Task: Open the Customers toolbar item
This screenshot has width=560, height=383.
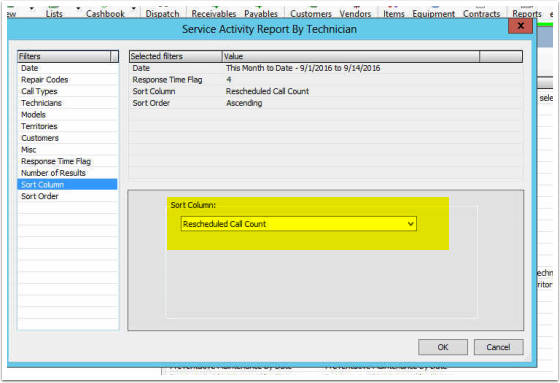Action: pyautogui.click(x=311, y=14)
